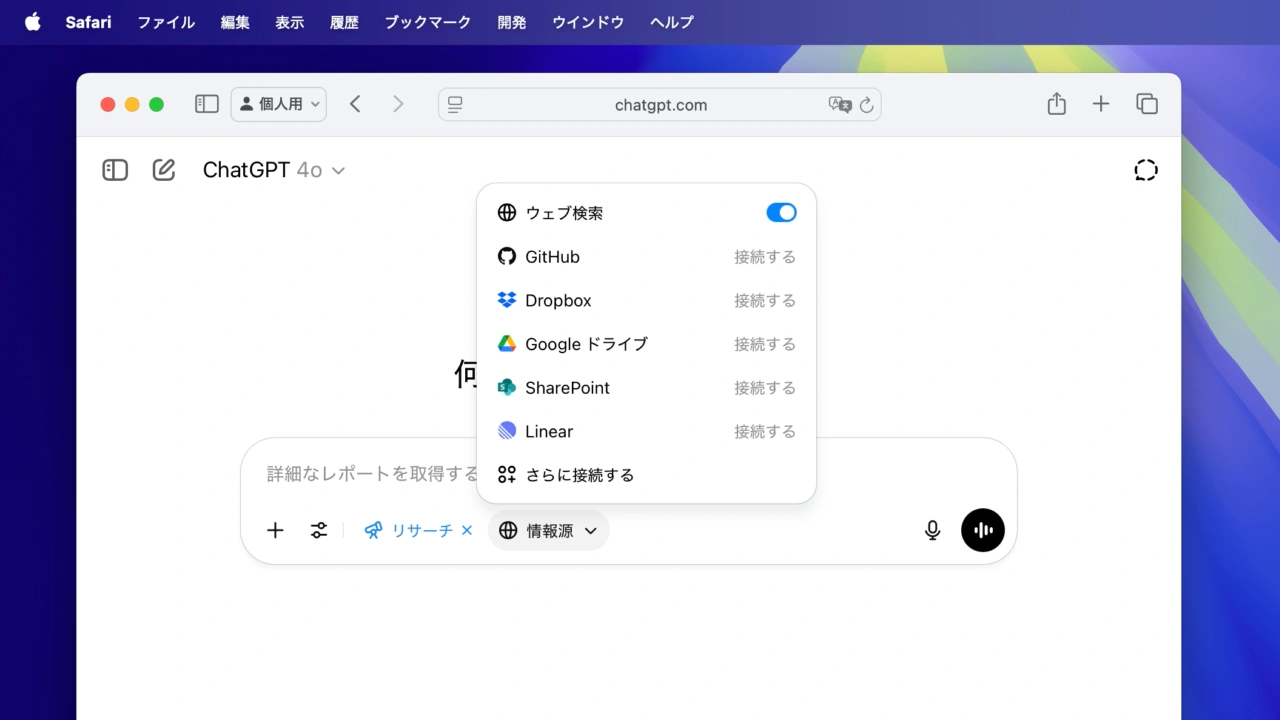Open the tools sliders icon
The image size is (1280, 720).
click(x=319, y=531)
